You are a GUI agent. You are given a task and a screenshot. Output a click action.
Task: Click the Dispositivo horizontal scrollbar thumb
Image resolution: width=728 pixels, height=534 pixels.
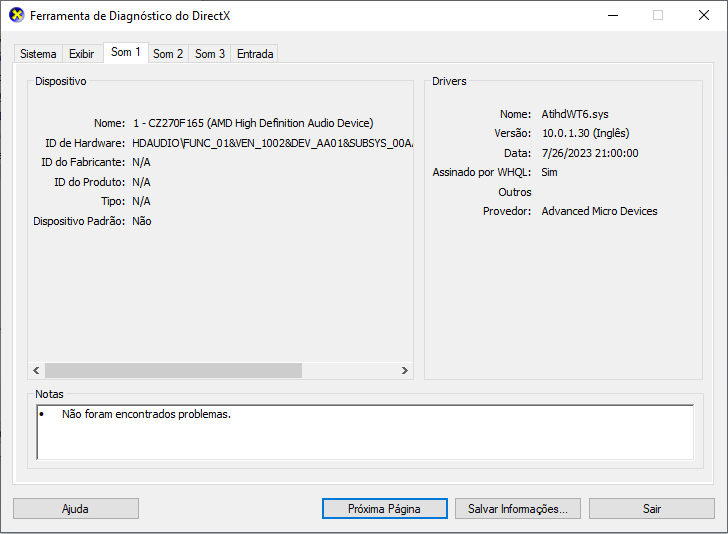pyautogui.click(x=173, y=371)
